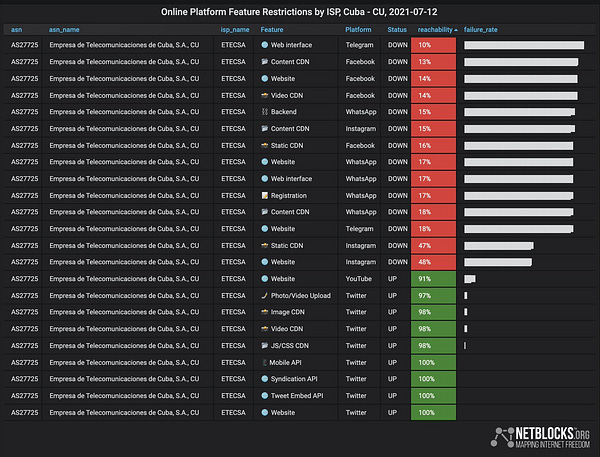Image resolution: width=600 pixels, height=457 pixels.
Task: Click UP status in YouTube row
Action: pos(392,279)
